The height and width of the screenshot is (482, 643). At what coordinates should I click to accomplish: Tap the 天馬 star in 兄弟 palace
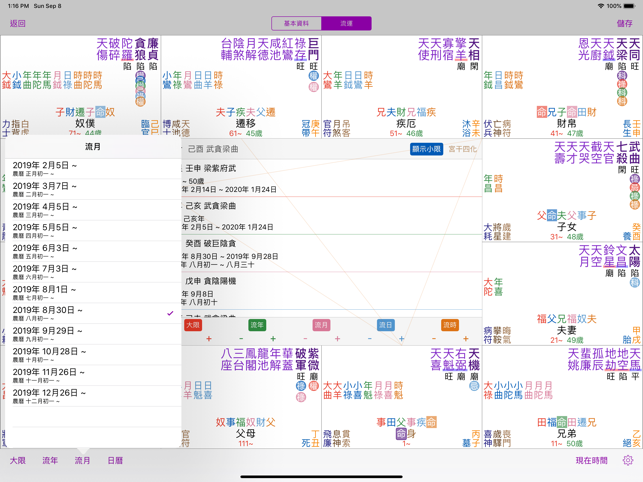click(635, 359)
